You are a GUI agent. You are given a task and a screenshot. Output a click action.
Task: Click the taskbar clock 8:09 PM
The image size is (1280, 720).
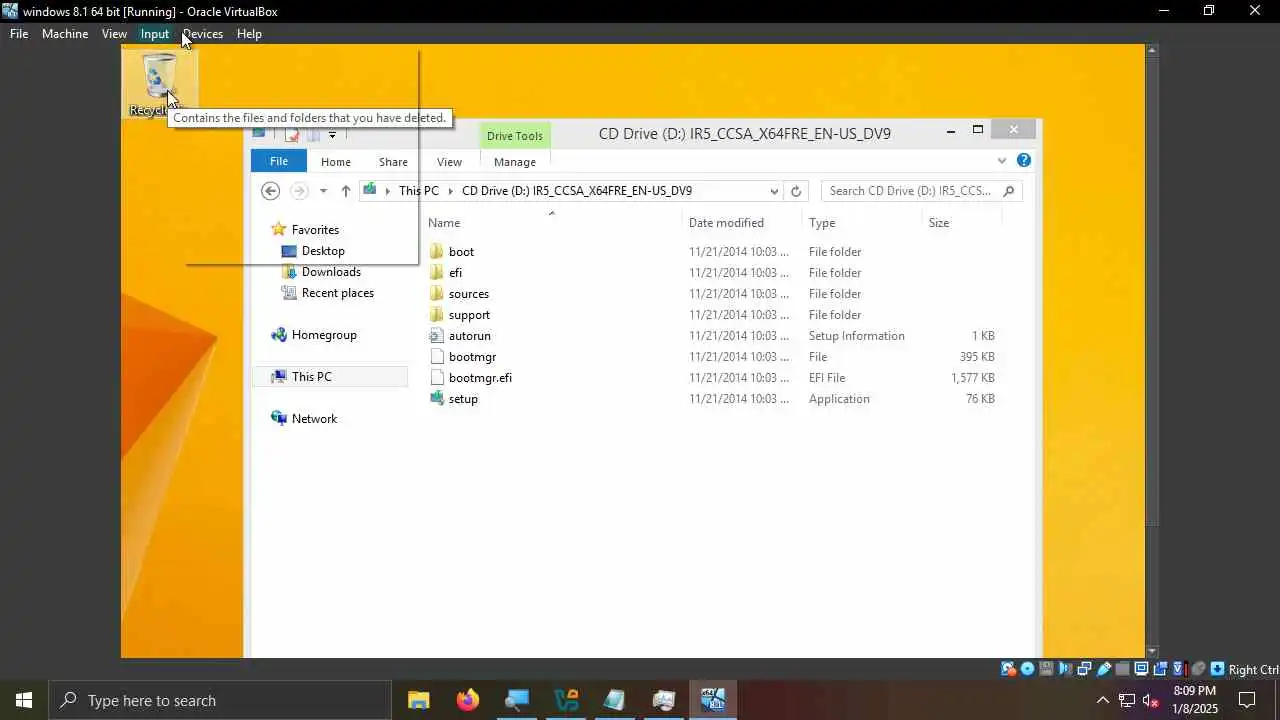(x=1195, y=691)
